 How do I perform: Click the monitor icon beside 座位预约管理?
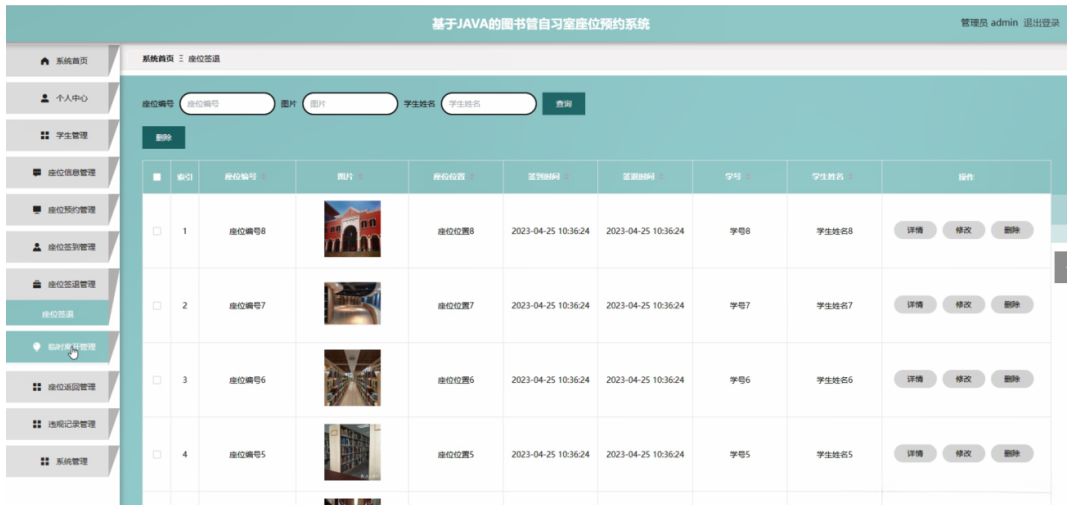(x=37, y=210)
